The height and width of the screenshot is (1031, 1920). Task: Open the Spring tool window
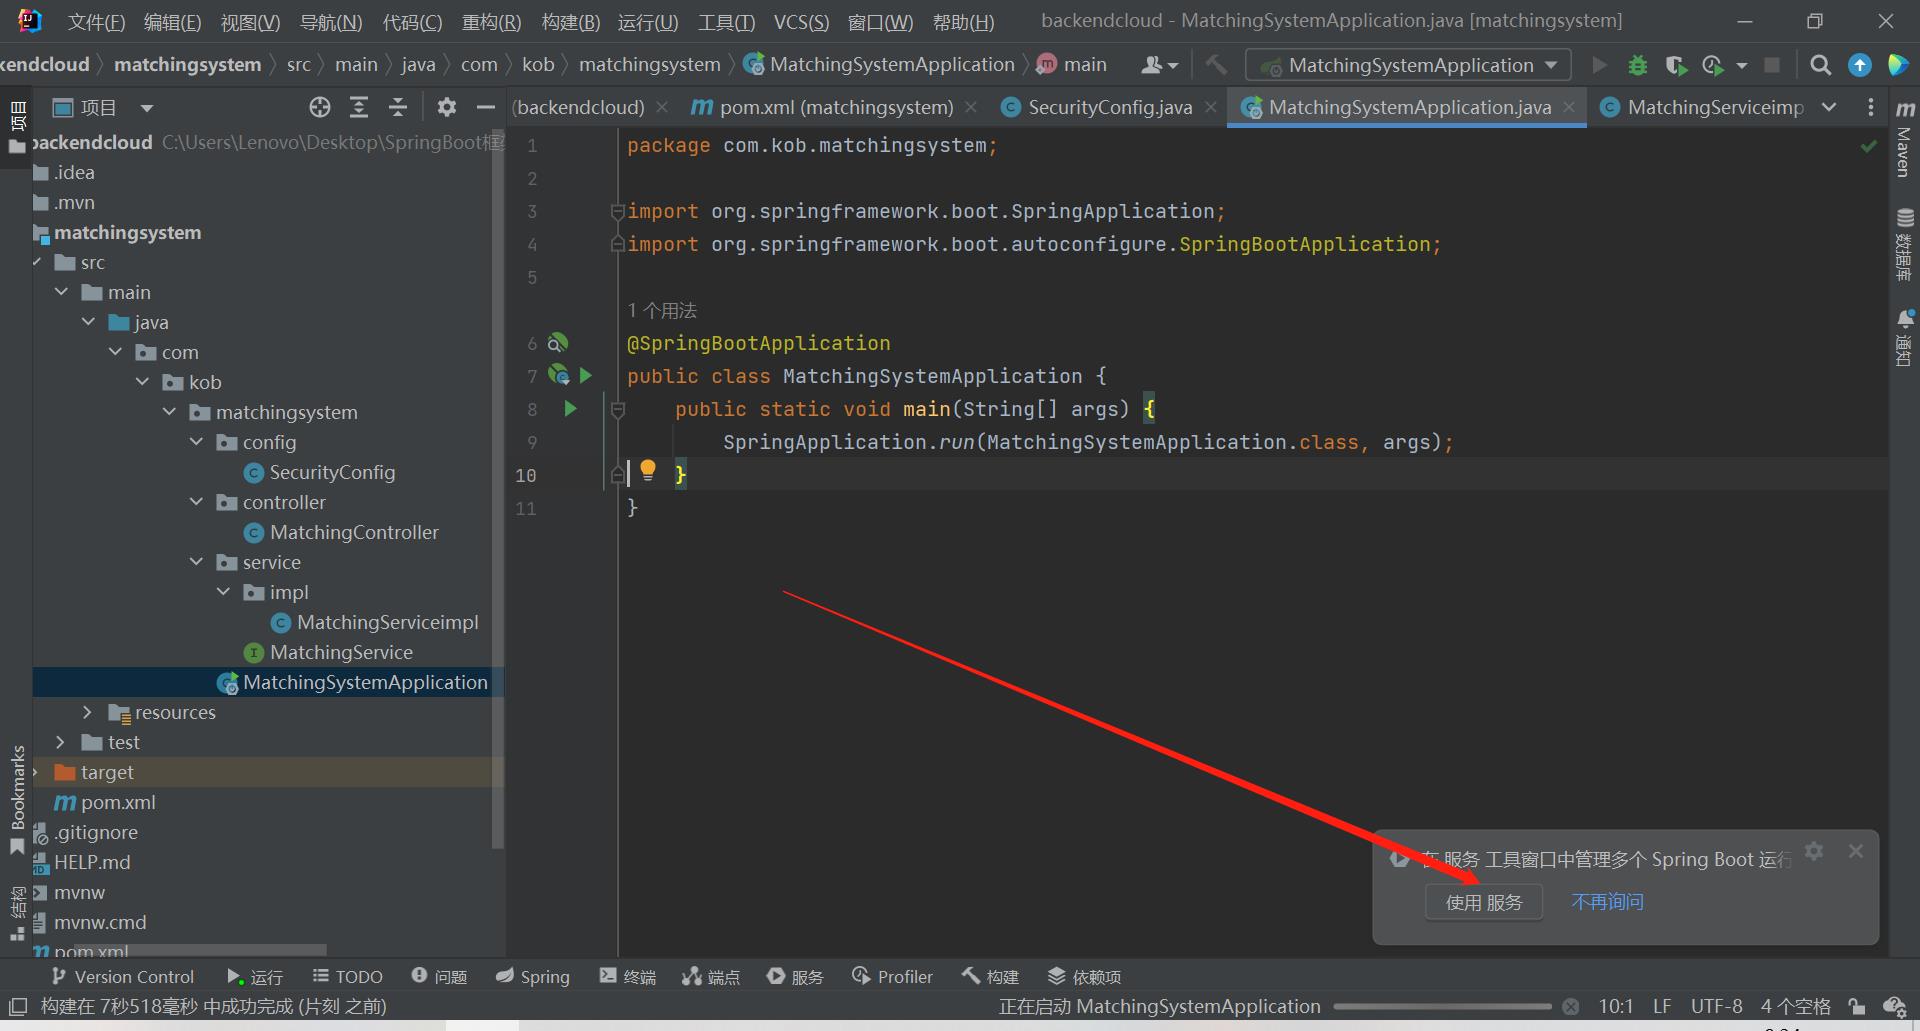point(533,977)
